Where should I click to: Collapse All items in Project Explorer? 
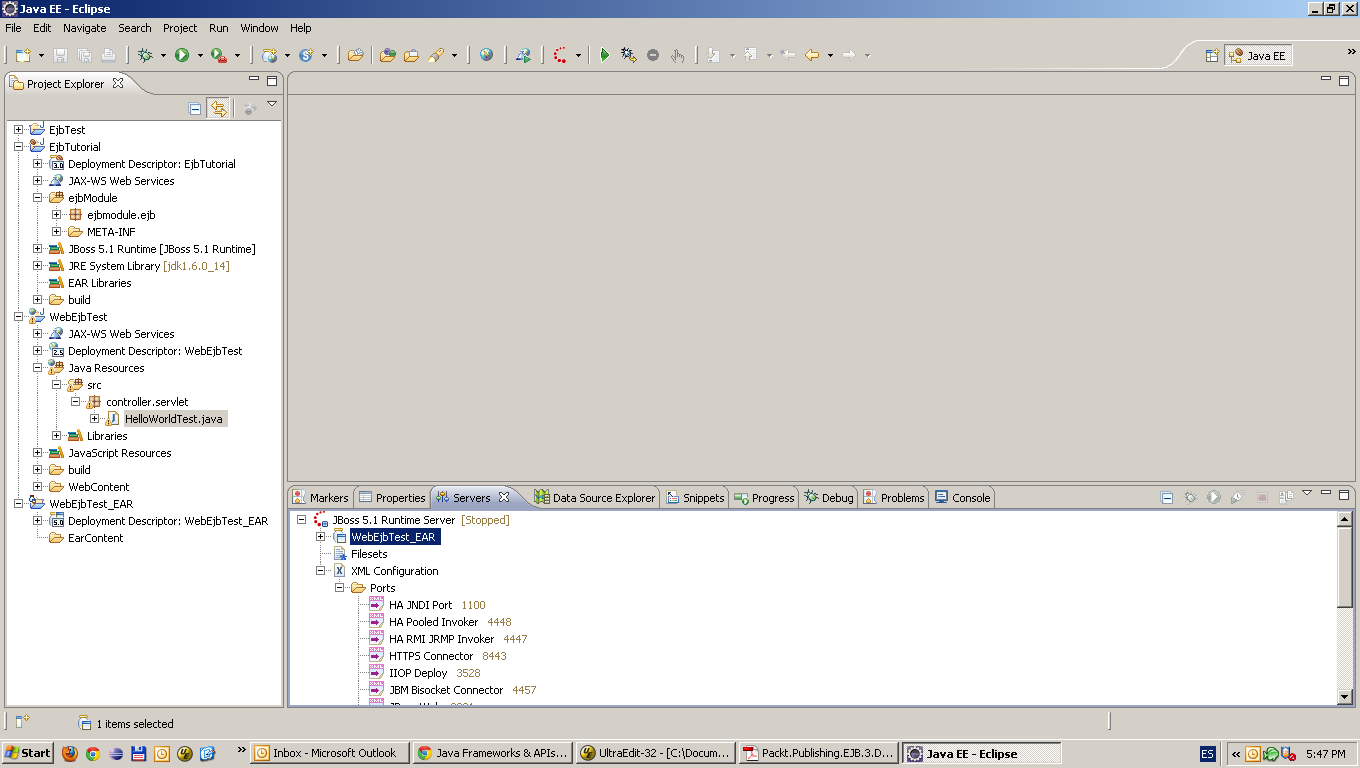click(x=196, y=107)
